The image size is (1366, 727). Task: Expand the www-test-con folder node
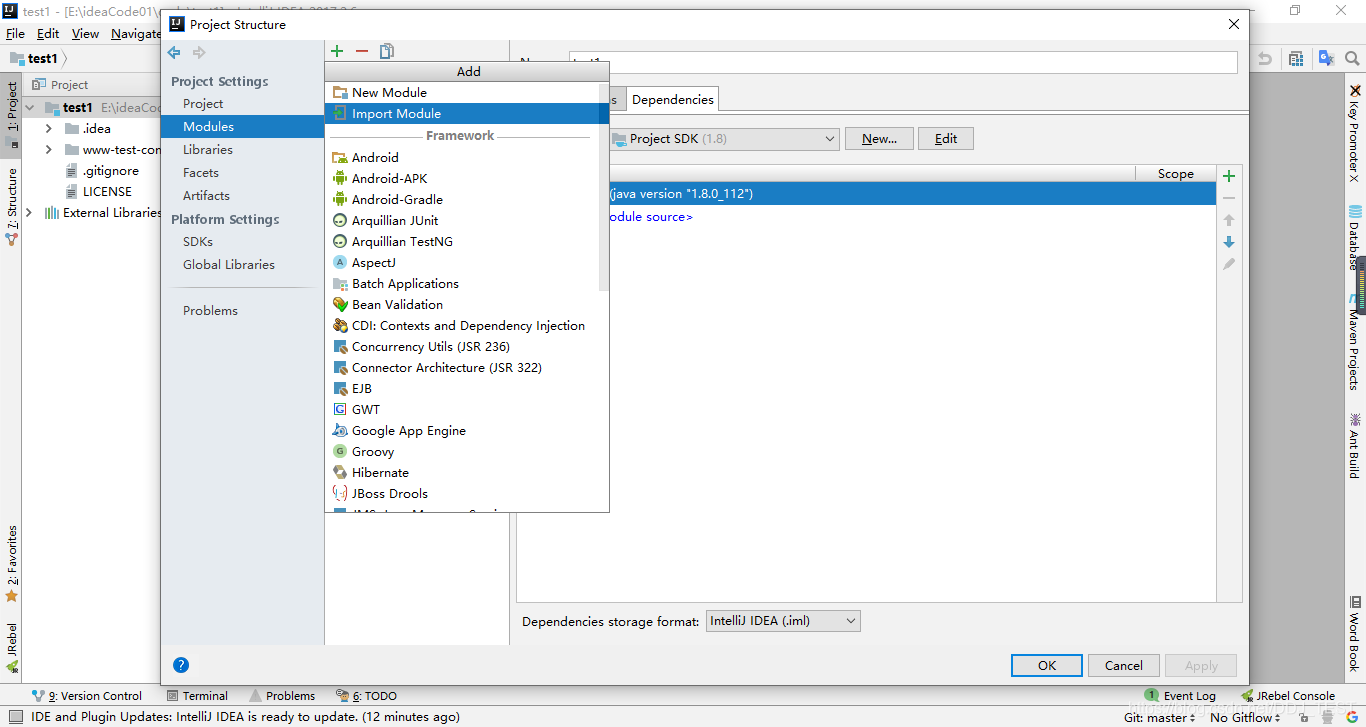(x=48, y=149)
